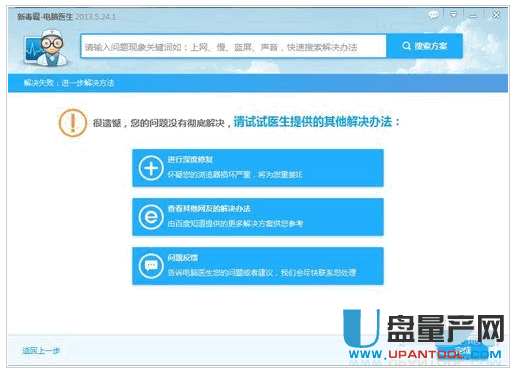The width and height of the screenshot is (517, 371).
Task: Close the 电脑医生 window
Action: pyautogui.click(x=496, y=15)
